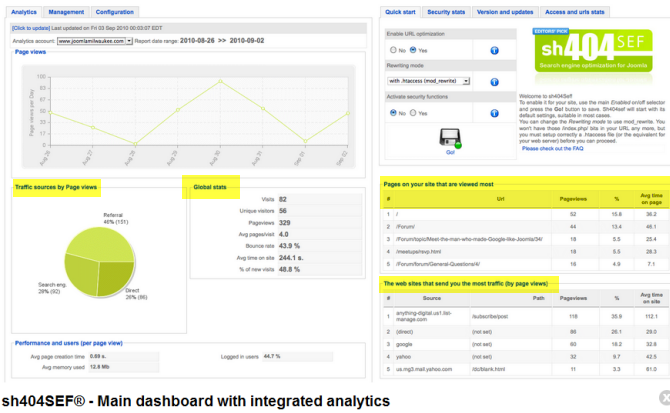
Task: Click the Url column header
Action: [500, 199]
